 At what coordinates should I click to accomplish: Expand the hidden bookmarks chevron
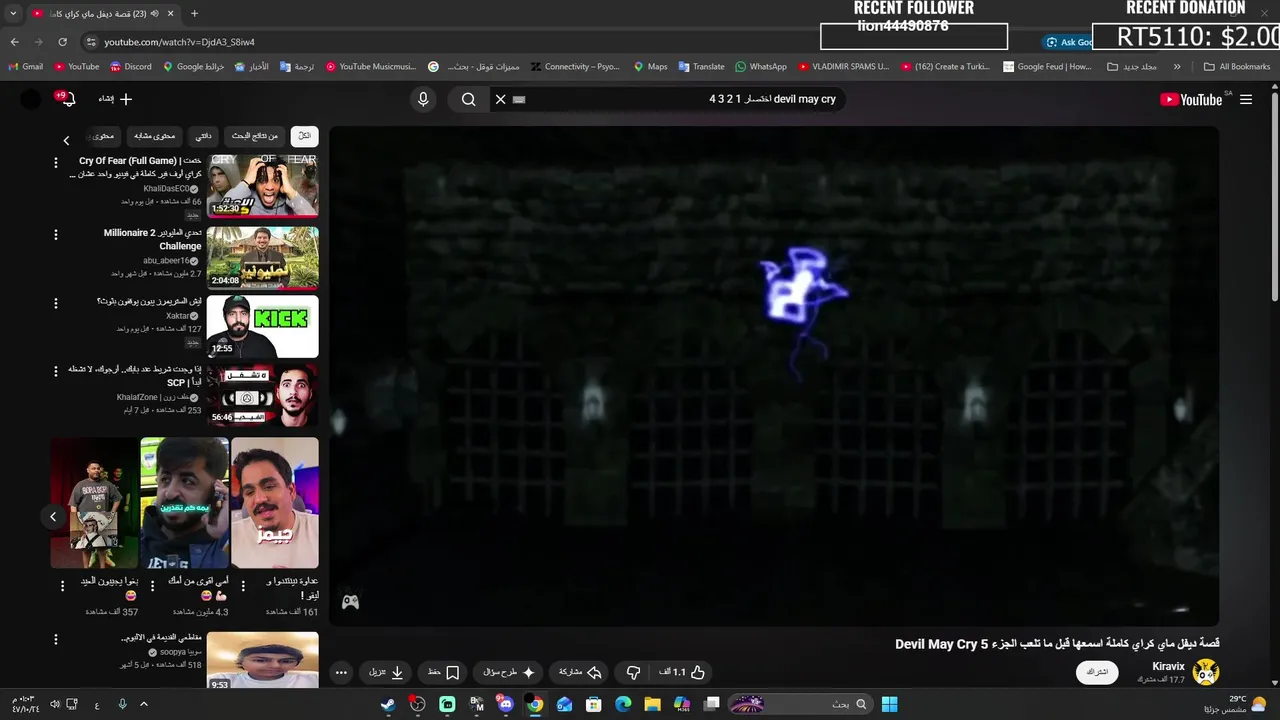(1177, 67)
